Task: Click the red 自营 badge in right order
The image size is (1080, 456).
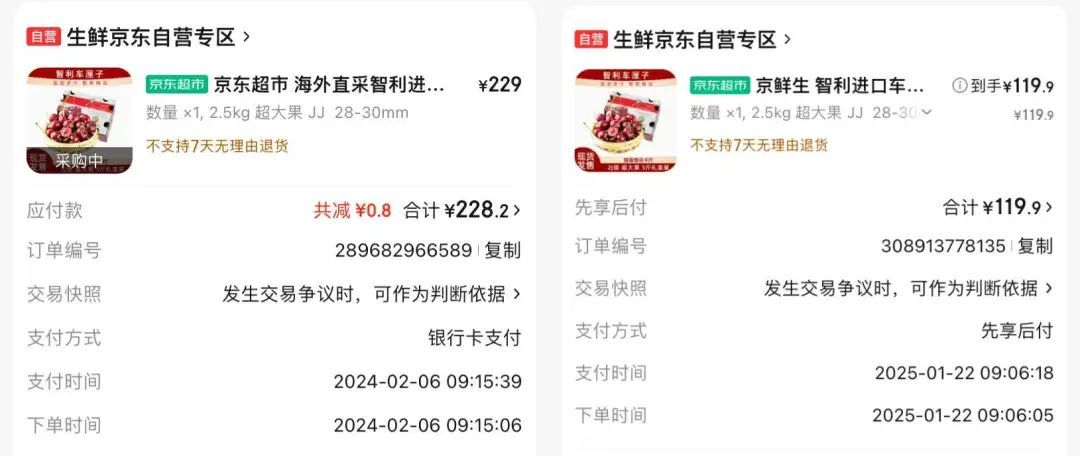Action: [x=591, y=39]
